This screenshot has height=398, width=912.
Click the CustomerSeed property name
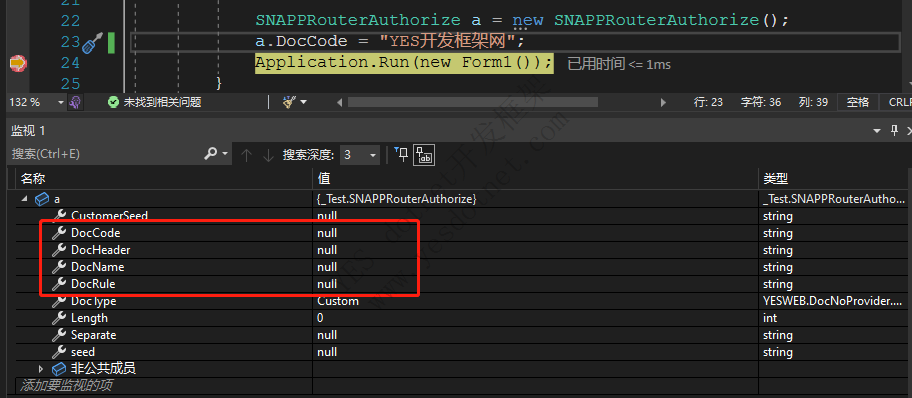(x=109, y=216)
